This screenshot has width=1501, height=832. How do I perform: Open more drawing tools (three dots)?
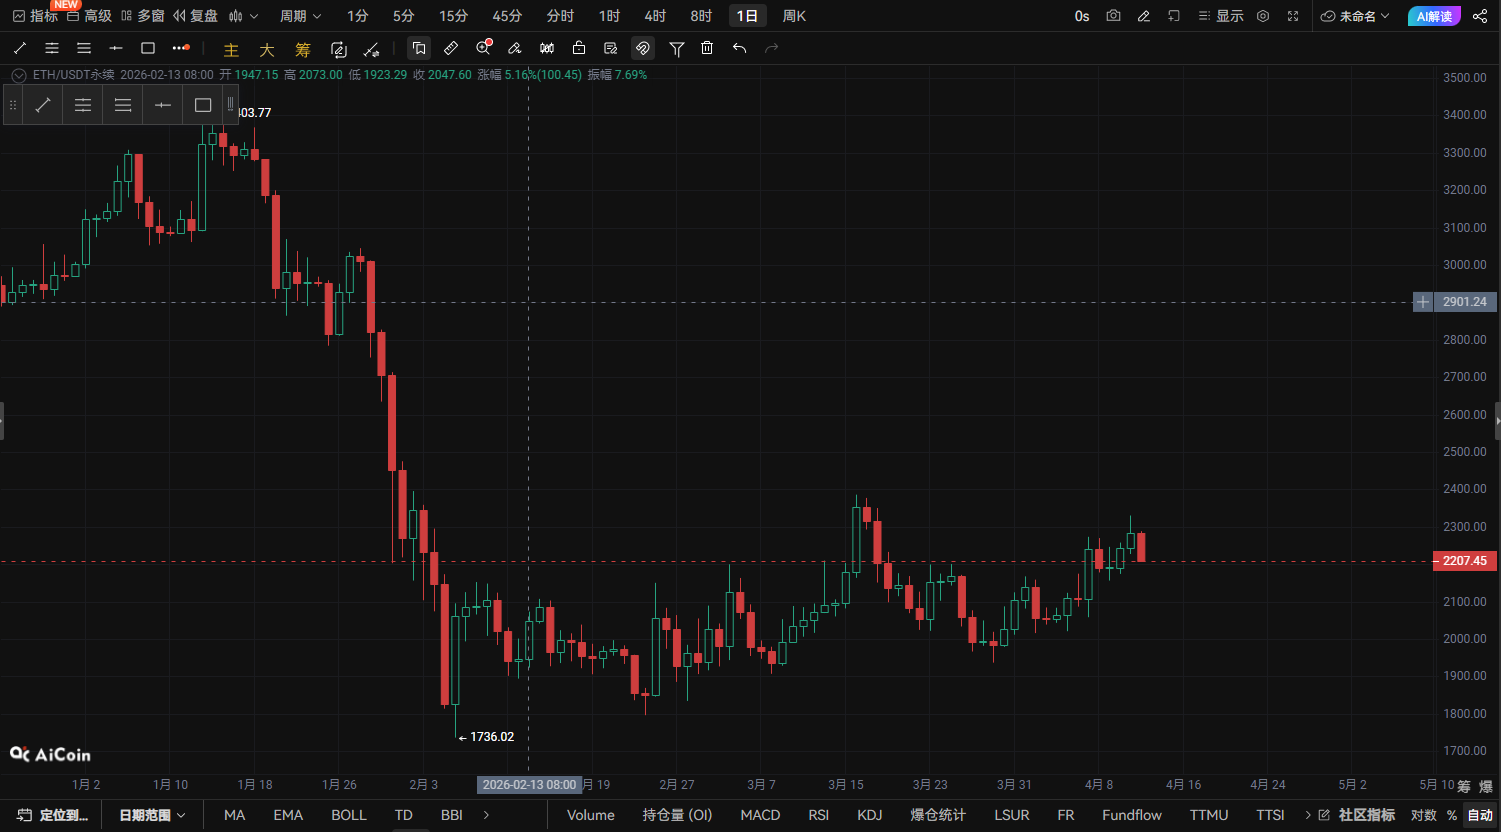click(x=180, y=48)
